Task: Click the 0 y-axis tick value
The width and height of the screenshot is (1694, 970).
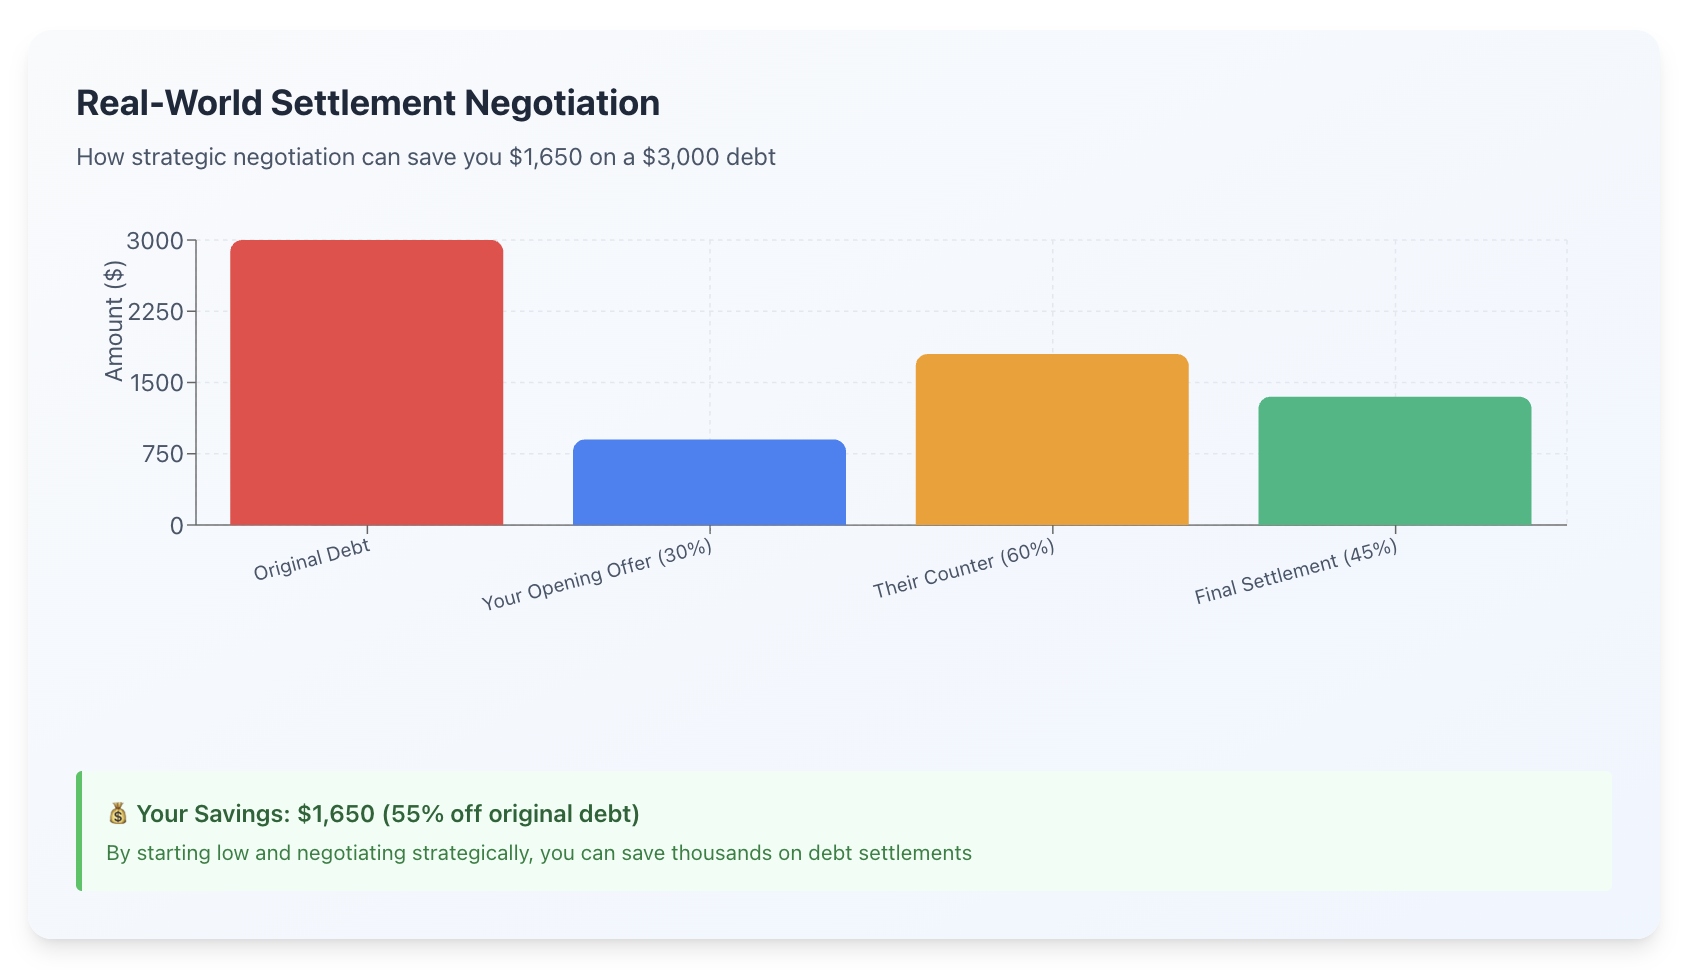Action: click(177, 526)
